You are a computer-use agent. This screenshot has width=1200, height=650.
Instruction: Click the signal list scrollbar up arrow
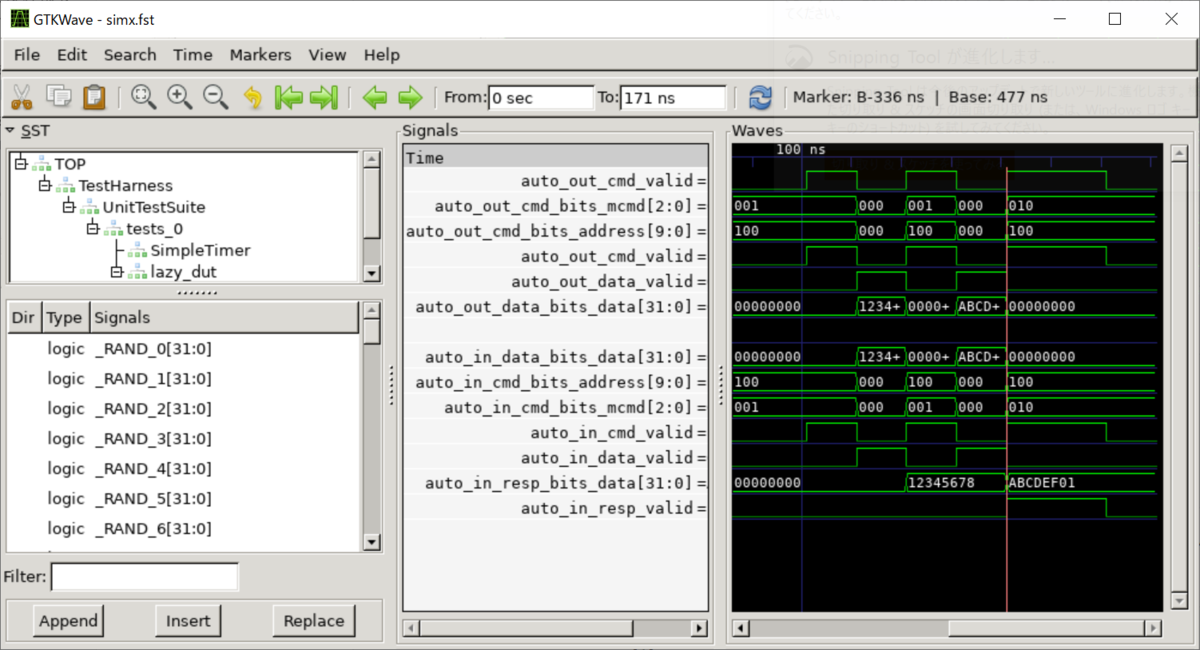coord(371,310)
